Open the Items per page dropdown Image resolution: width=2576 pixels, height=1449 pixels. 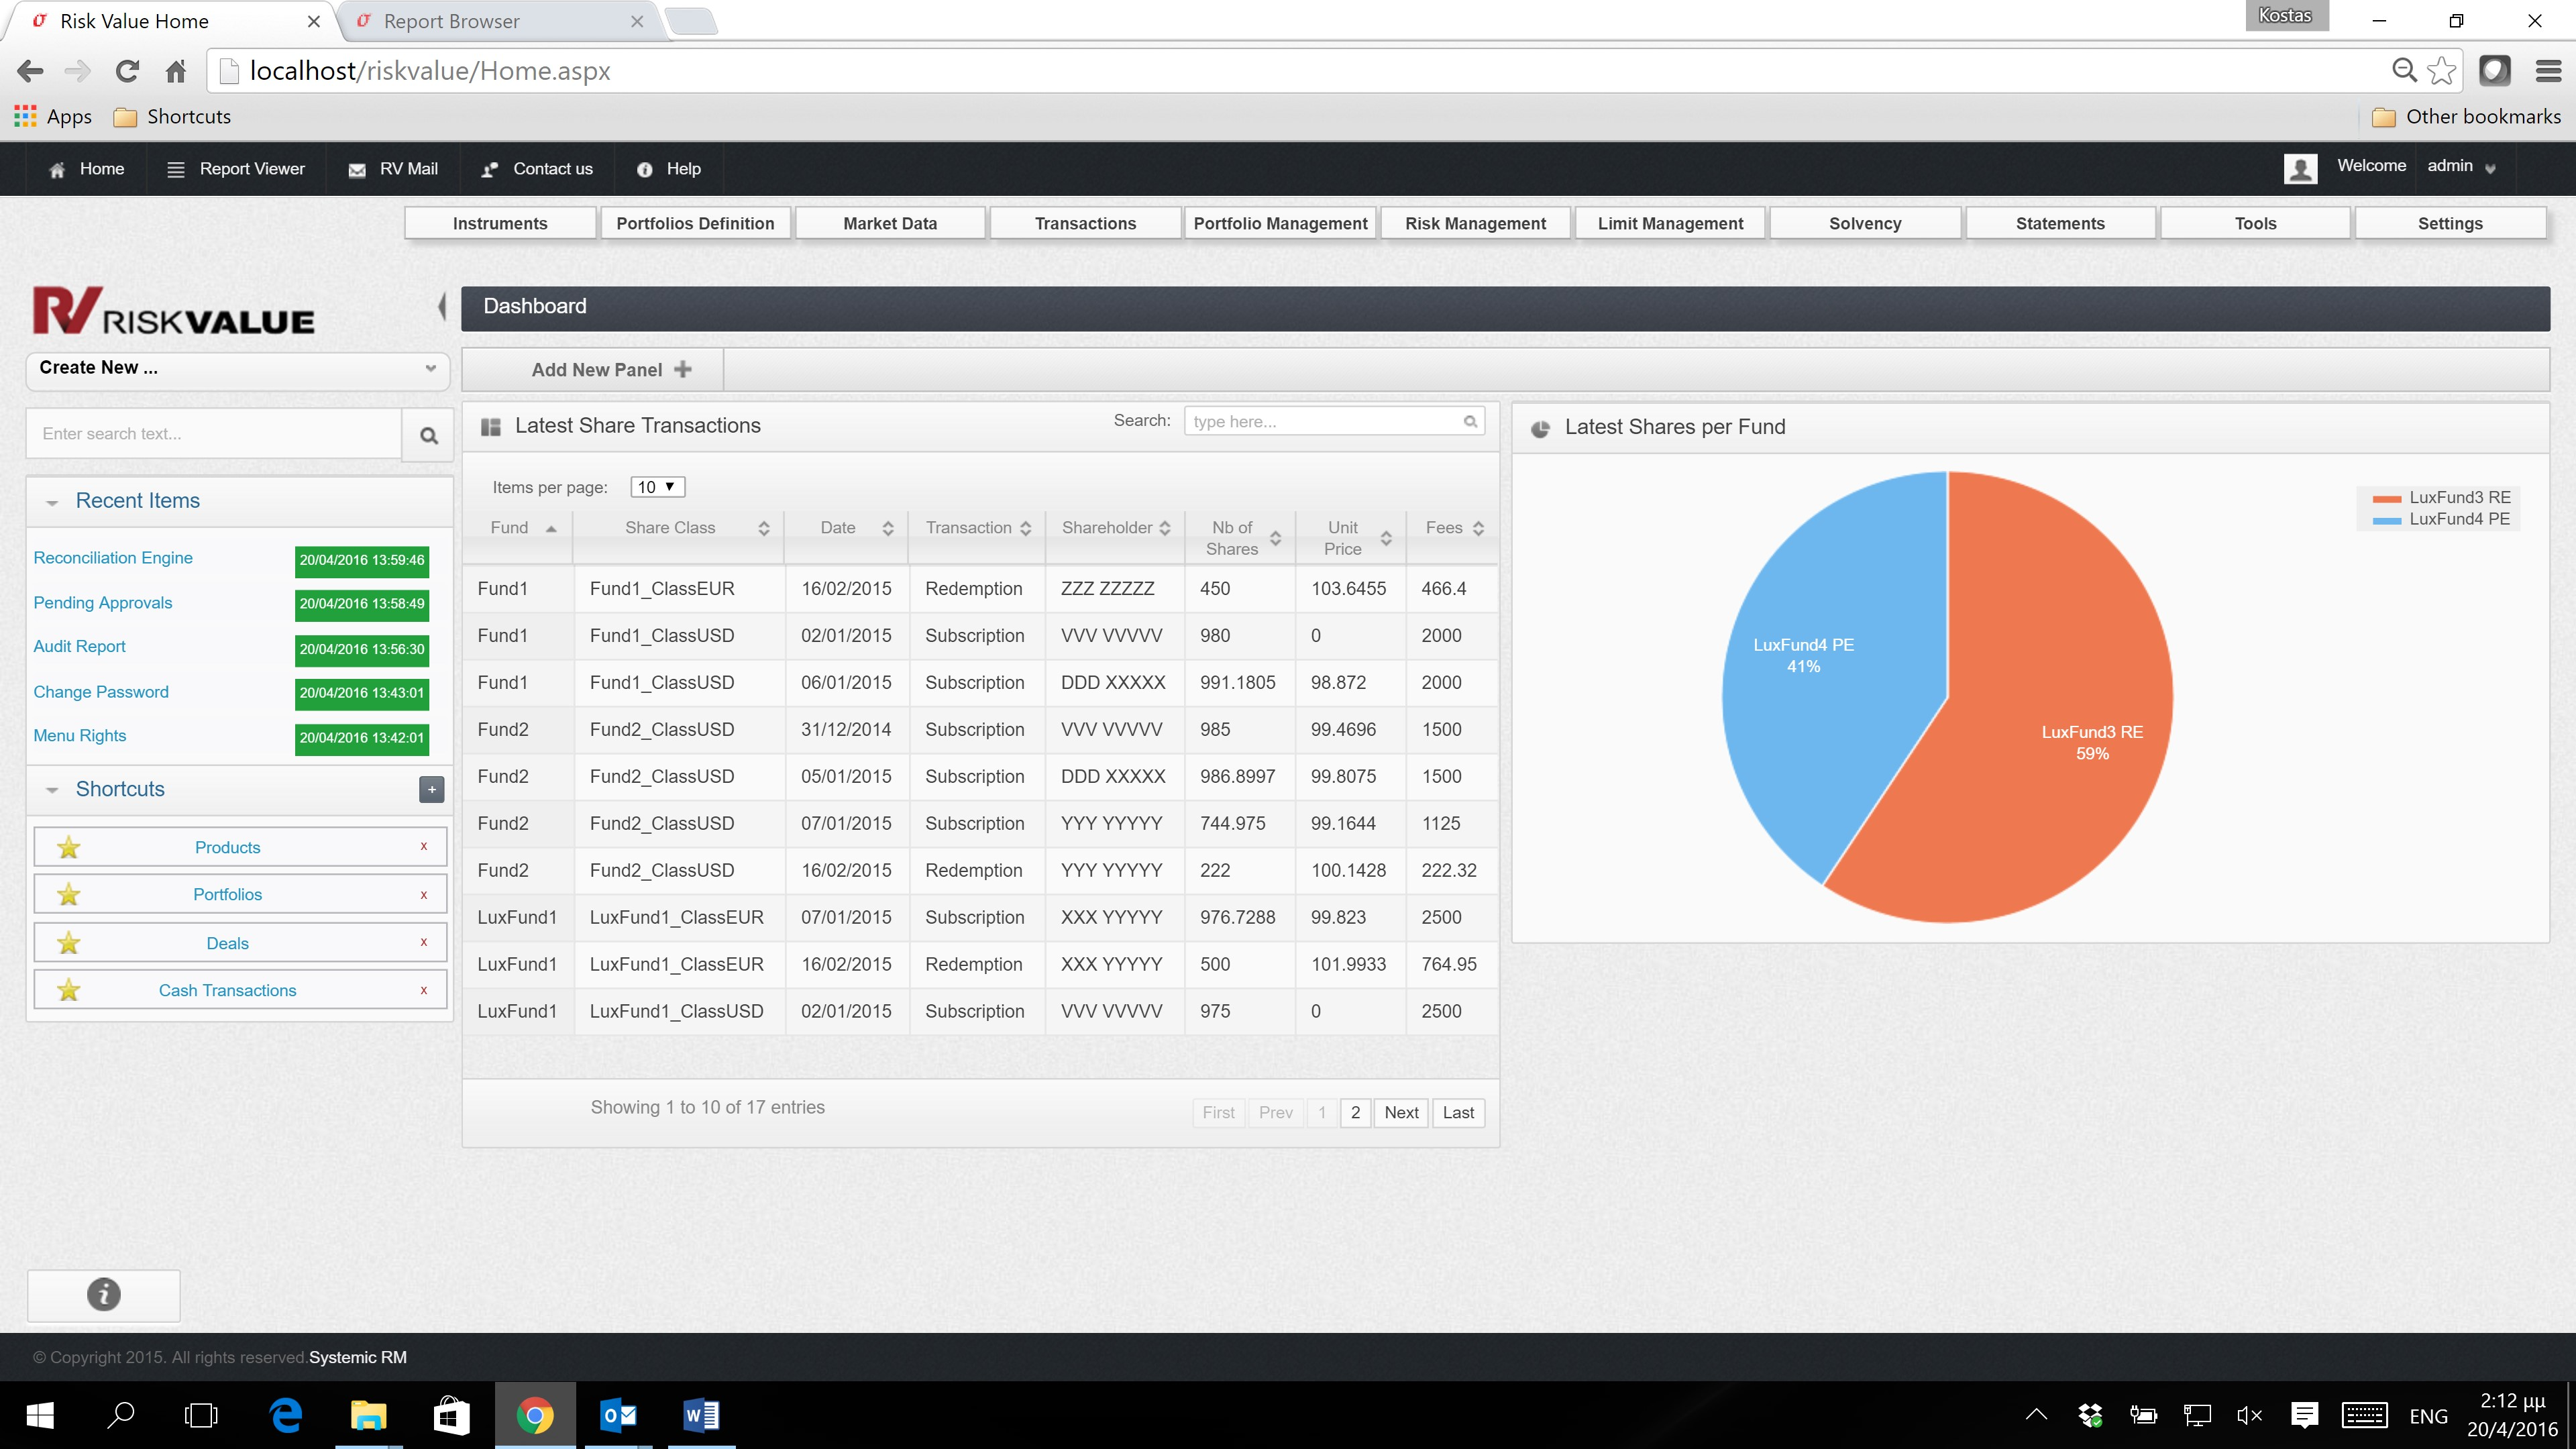click(657, 487)
